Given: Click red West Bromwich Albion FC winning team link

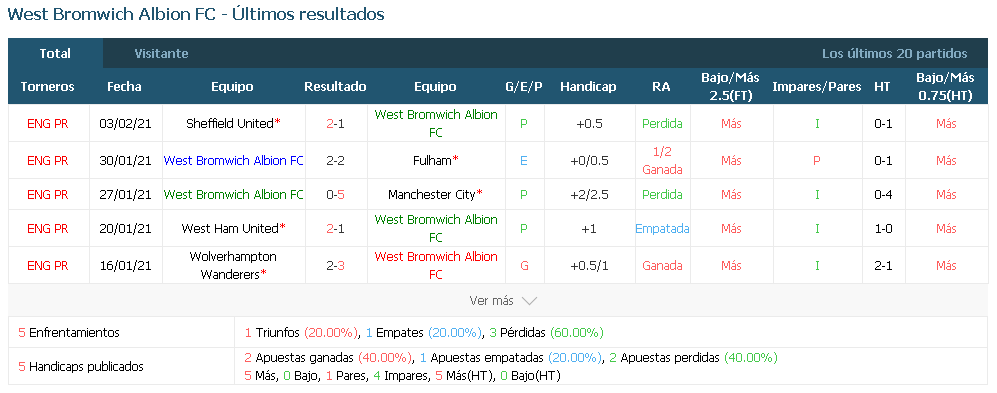Looking at the screenshot, I should [x=436, y=265].
